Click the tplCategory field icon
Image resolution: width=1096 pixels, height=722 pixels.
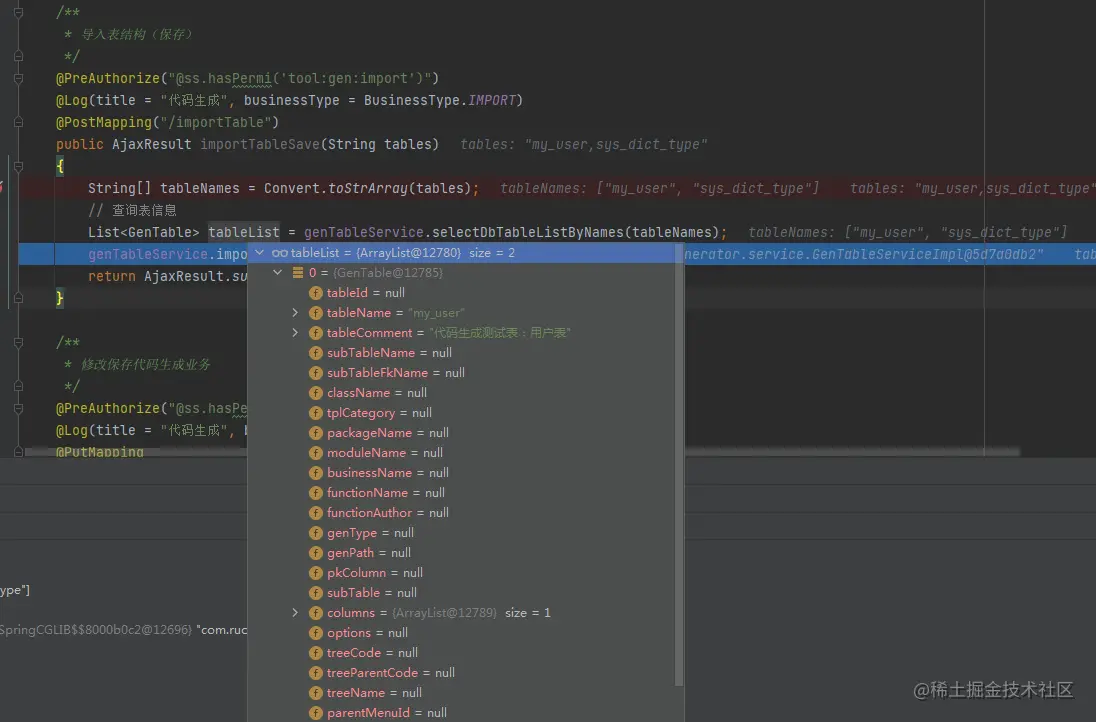tap(316, 412)
